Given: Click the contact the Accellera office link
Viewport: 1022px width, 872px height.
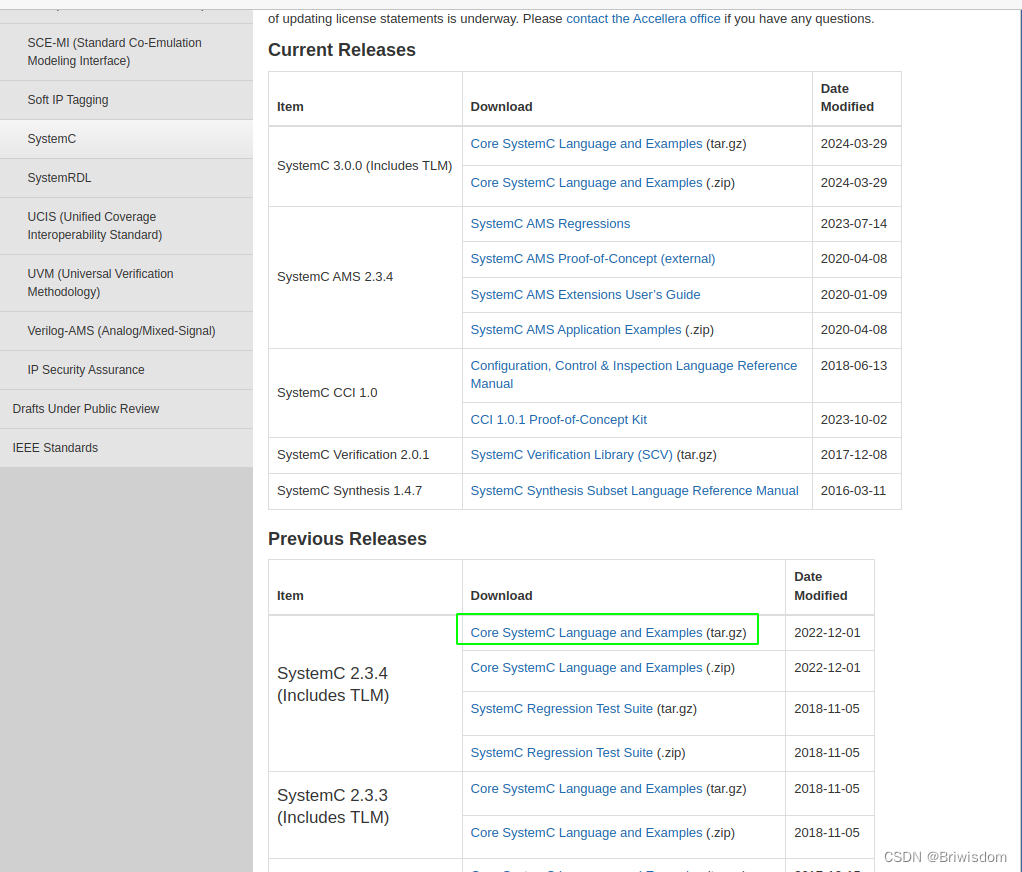Looking at the screenshot, I should point(643,18).
